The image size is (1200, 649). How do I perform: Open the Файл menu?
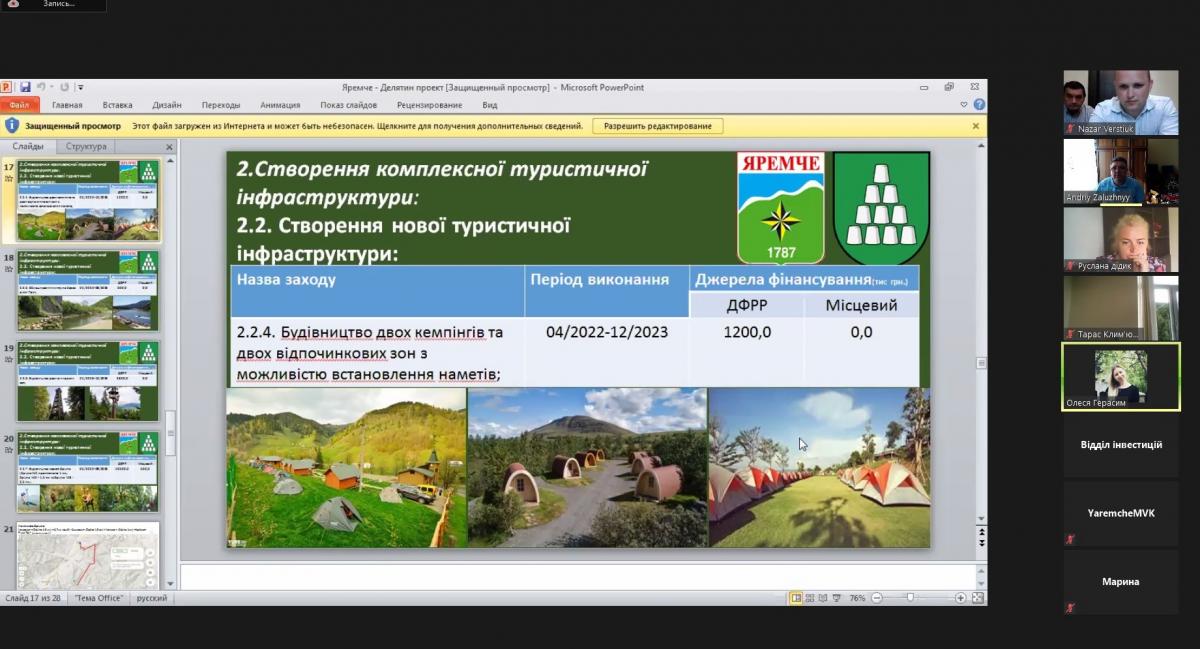[x=19, y=105]
